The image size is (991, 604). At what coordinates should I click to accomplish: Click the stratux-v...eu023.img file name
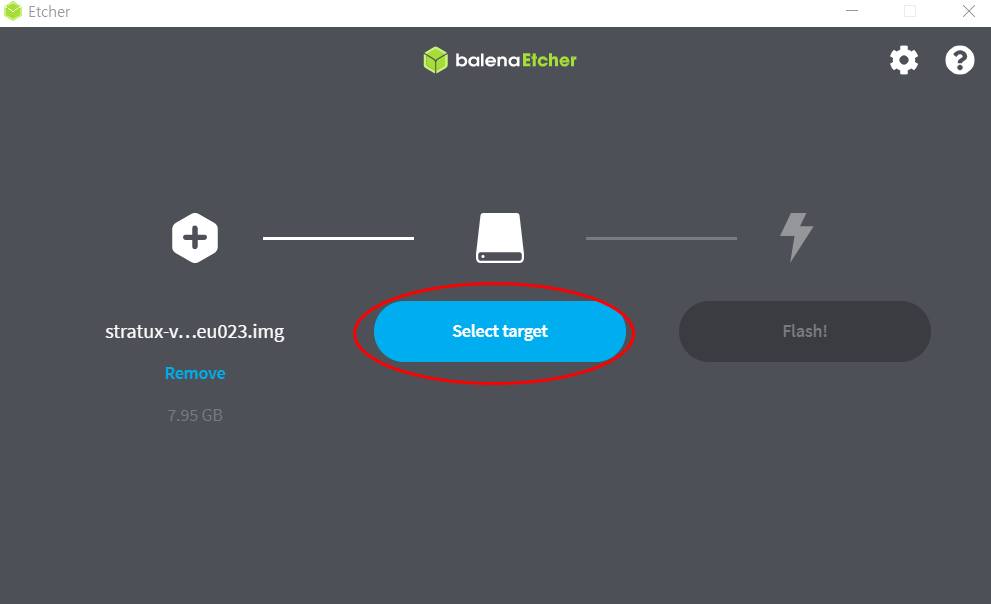(x=195, y=331)
